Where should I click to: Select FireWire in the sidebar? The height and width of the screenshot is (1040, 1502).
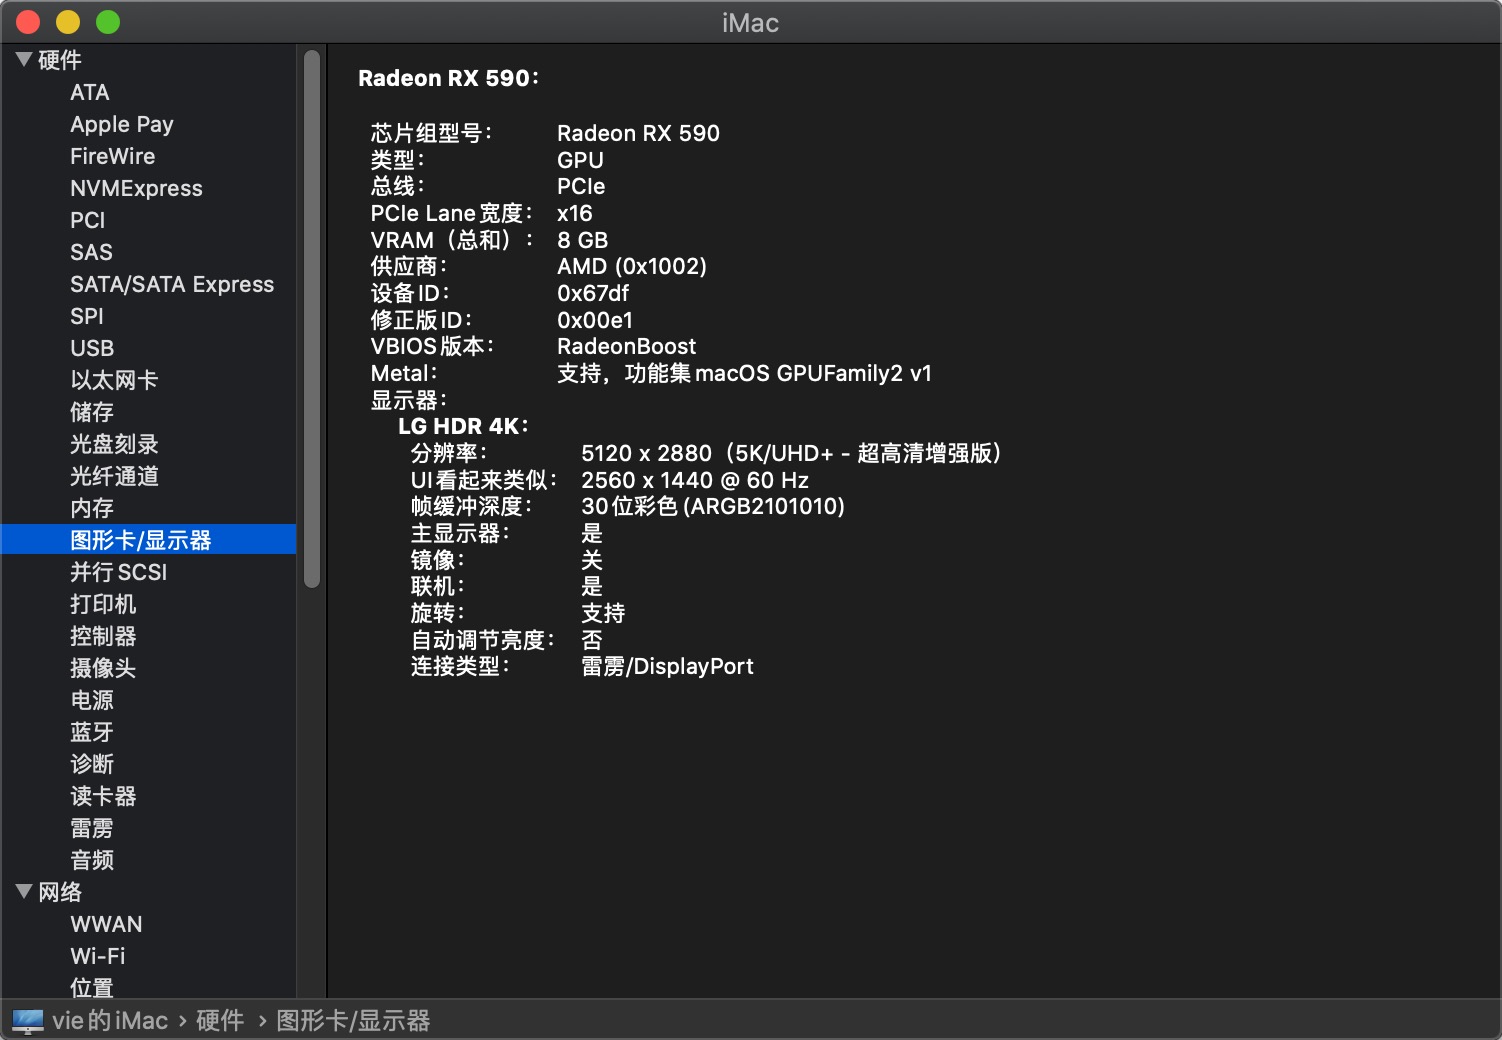(x=113, y=156)
